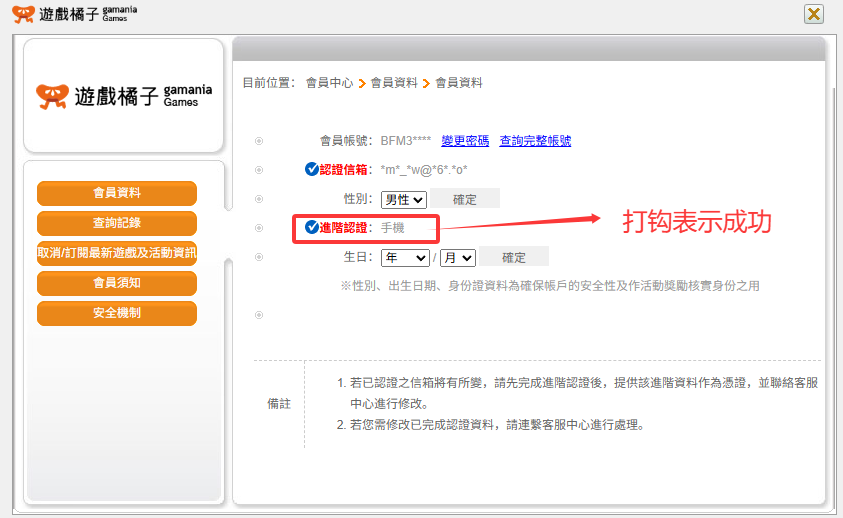The width and height of the screenshot is (843, 518).
Task: Expand the 月 birth month dropdown
Action: [x=458, y=257]
